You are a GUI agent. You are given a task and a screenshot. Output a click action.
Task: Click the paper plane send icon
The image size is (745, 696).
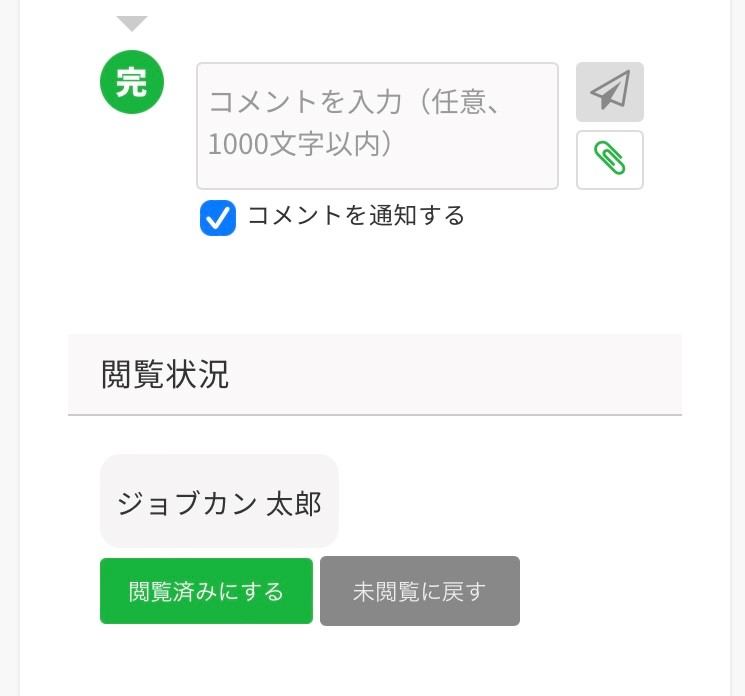(x=610, y=92)
